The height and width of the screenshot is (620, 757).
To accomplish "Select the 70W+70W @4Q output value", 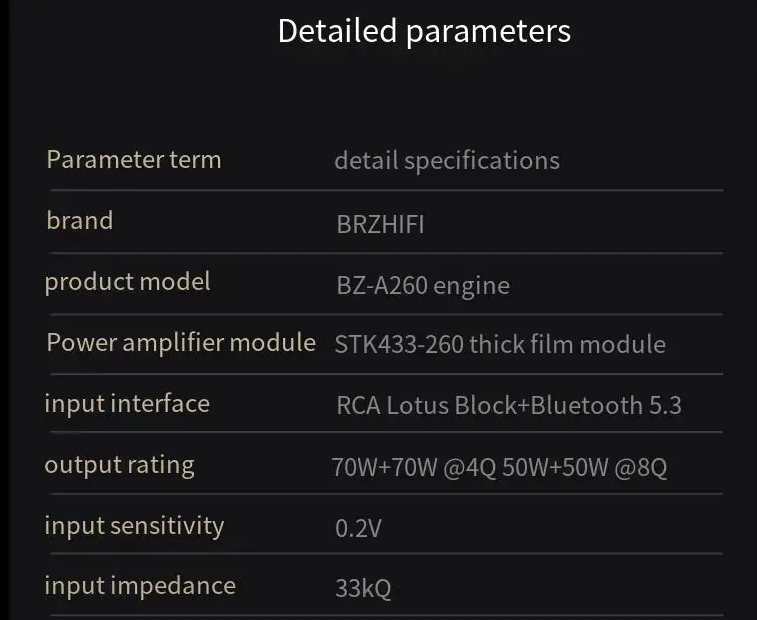I will 414,467.
